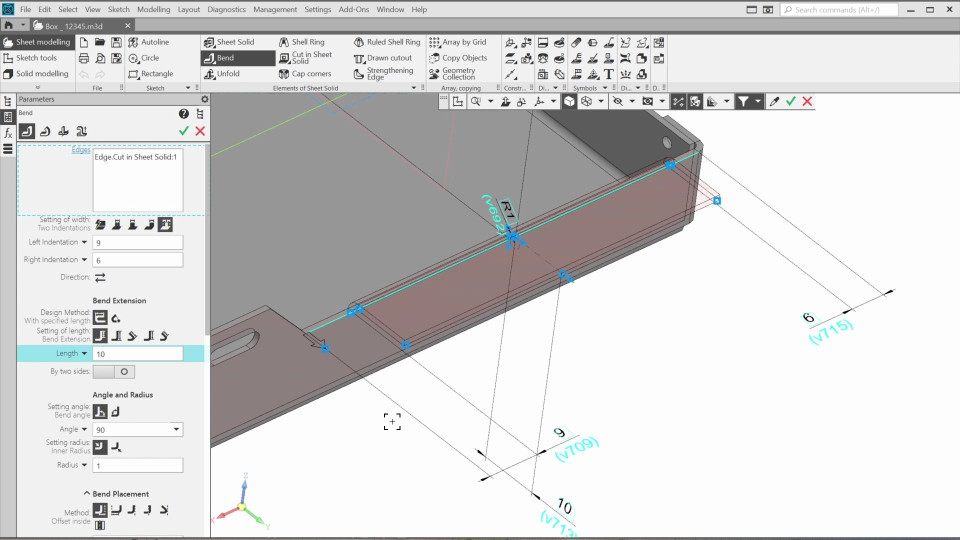Toggle the By two sides switch
Screen dimensions: 960x540
(113, 371)
